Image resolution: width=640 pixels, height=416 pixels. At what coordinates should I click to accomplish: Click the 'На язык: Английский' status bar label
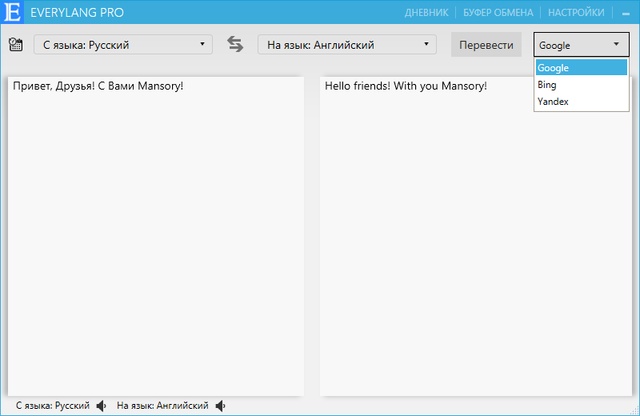pos(162,406)
